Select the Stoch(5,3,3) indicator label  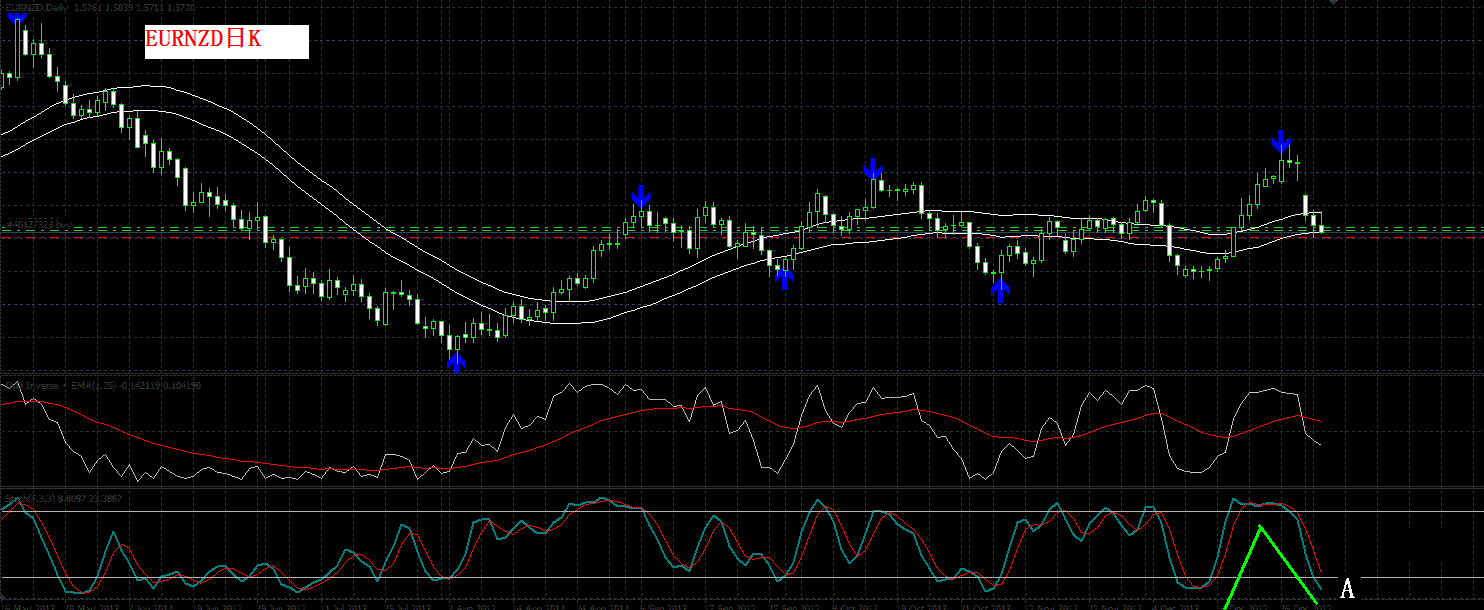coord(63,497)
